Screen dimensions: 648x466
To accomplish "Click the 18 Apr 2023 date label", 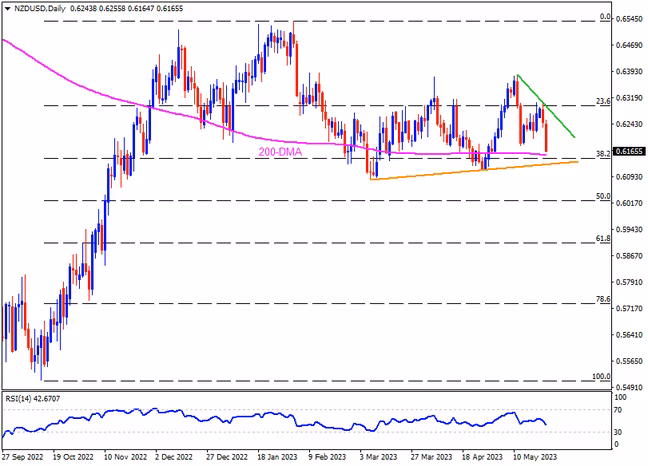I will (x=482, y=457).
